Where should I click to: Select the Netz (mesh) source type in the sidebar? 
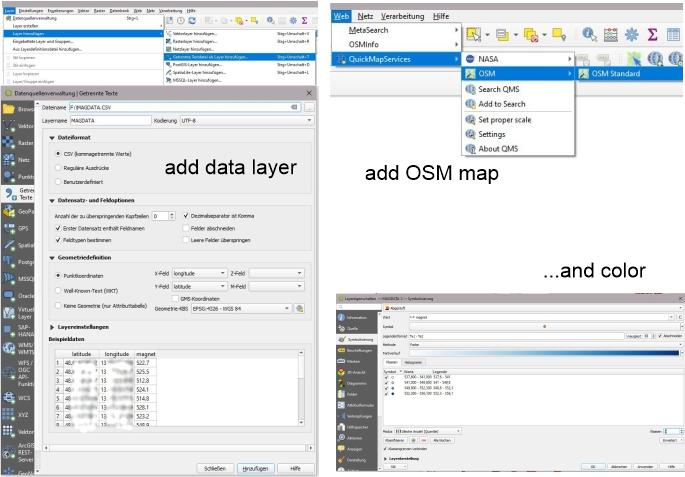(18, 160)
